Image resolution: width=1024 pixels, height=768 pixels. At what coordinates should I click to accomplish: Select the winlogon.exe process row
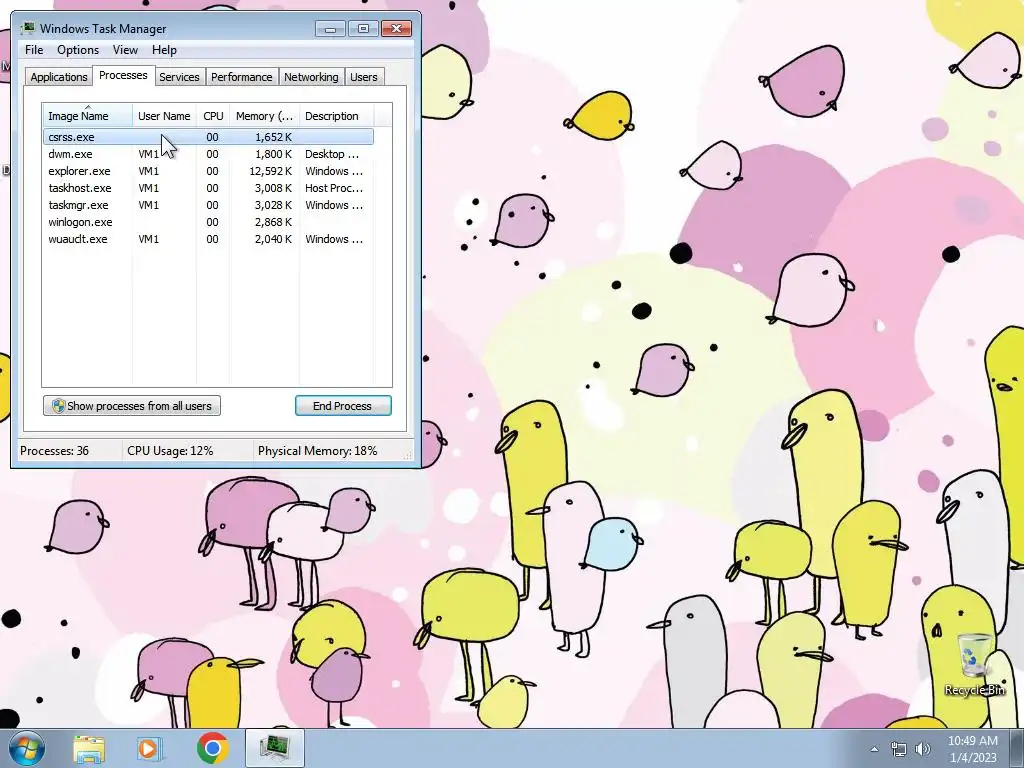[208, 222]
